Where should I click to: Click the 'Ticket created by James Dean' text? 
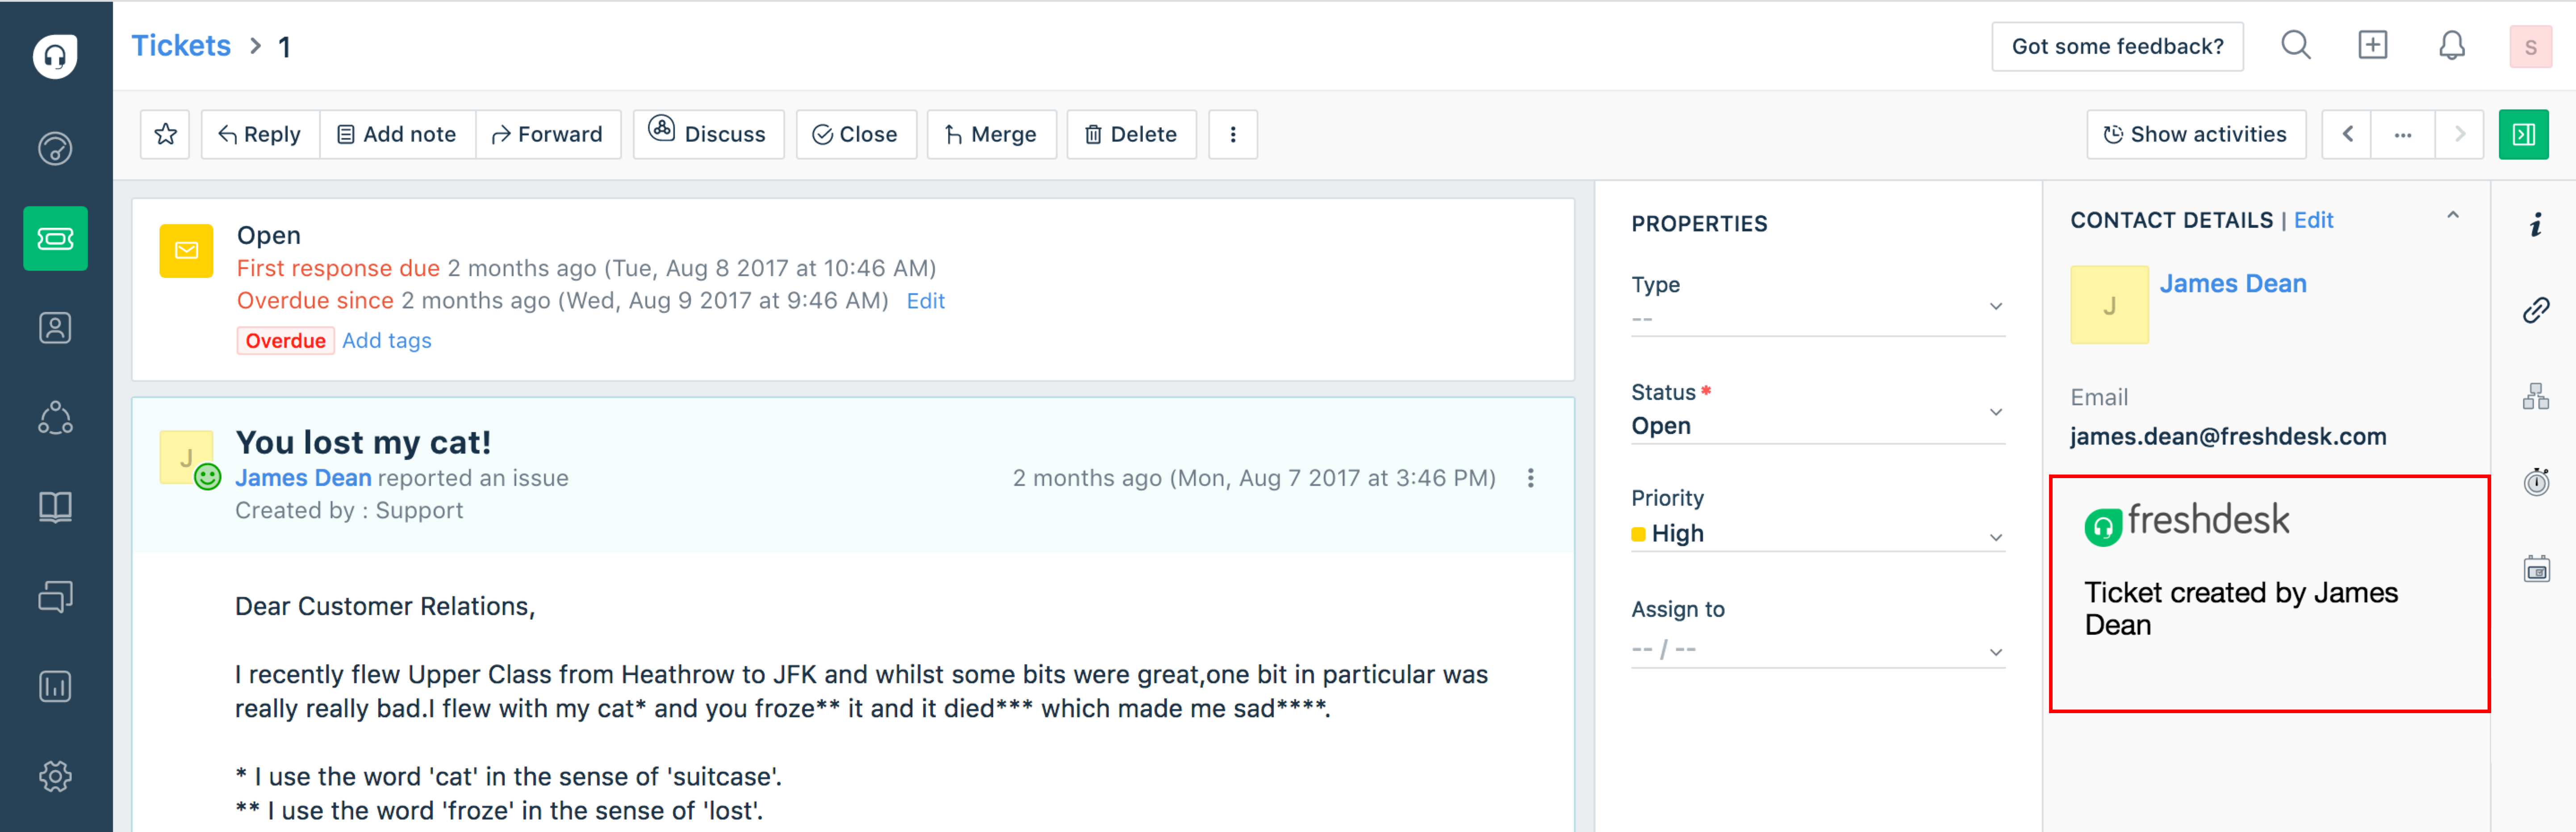point(2240,609)
